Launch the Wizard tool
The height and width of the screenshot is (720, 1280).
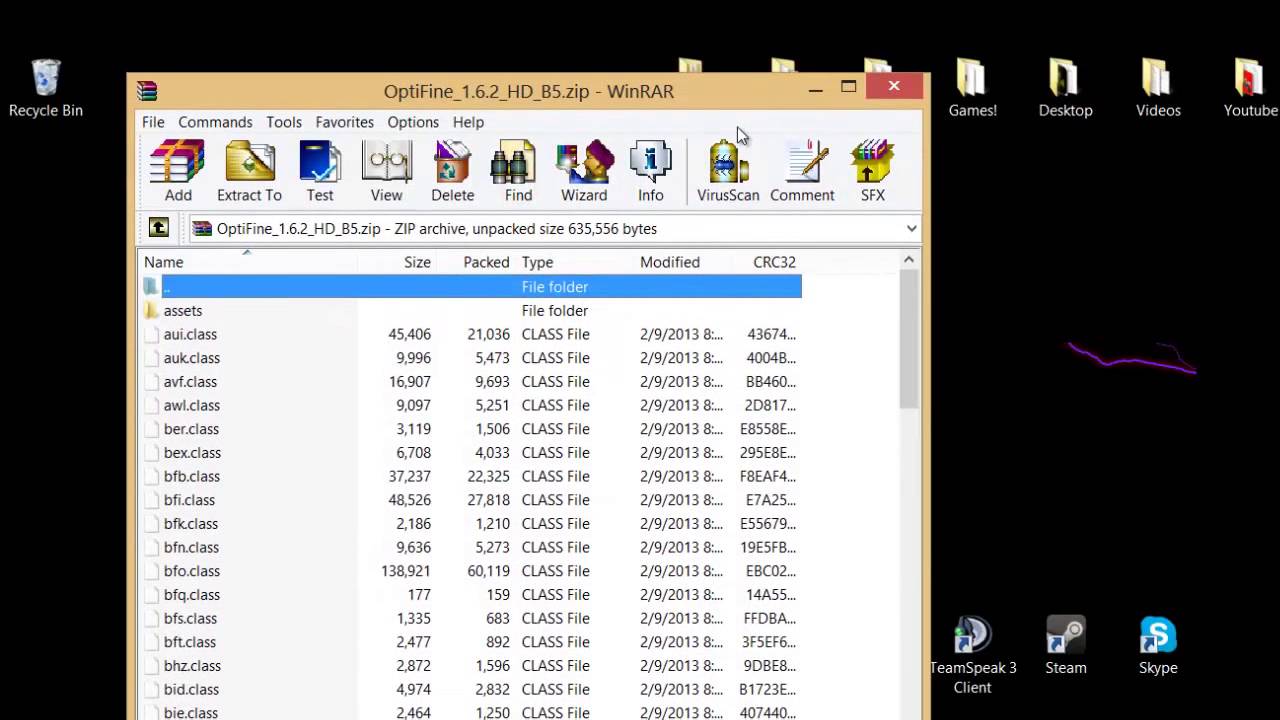point(584,171)
